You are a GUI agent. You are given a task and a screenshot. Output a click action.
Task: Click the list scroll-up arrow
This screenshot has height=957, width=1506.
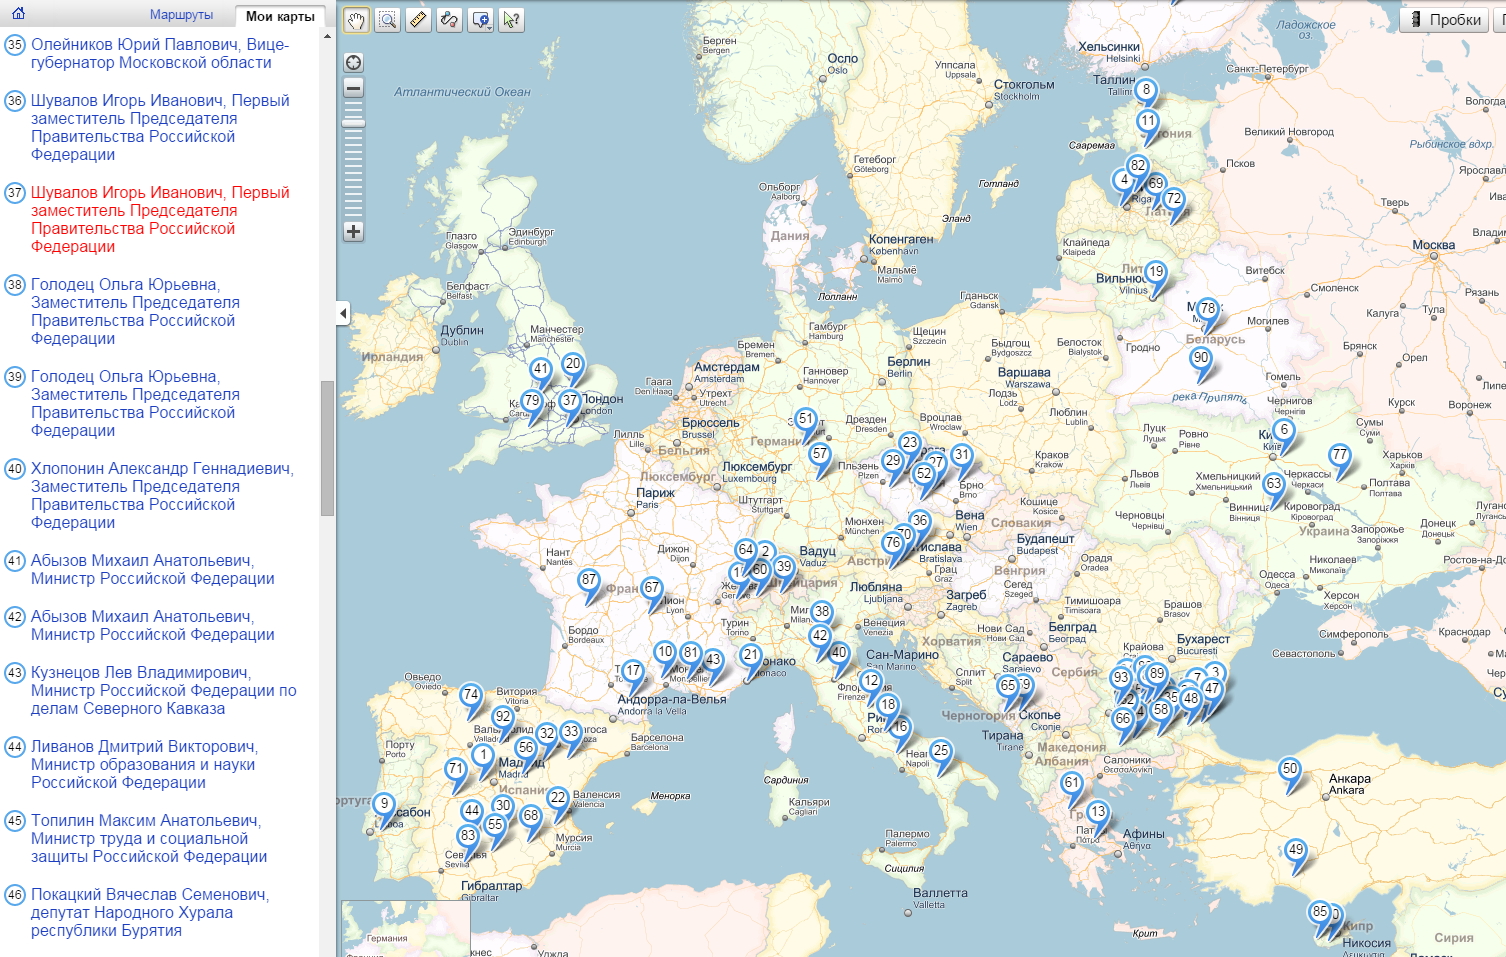[x=327, y=37]
